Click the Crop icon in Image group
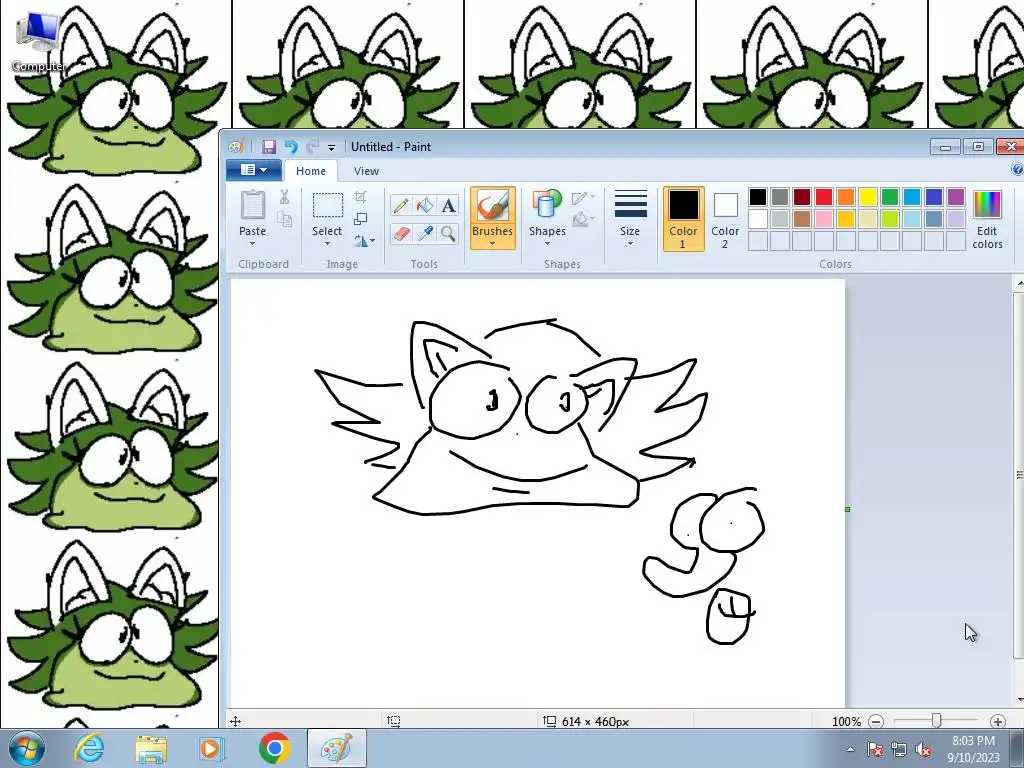The width and height of the screenshot is (1024, 768). [360, 197]
